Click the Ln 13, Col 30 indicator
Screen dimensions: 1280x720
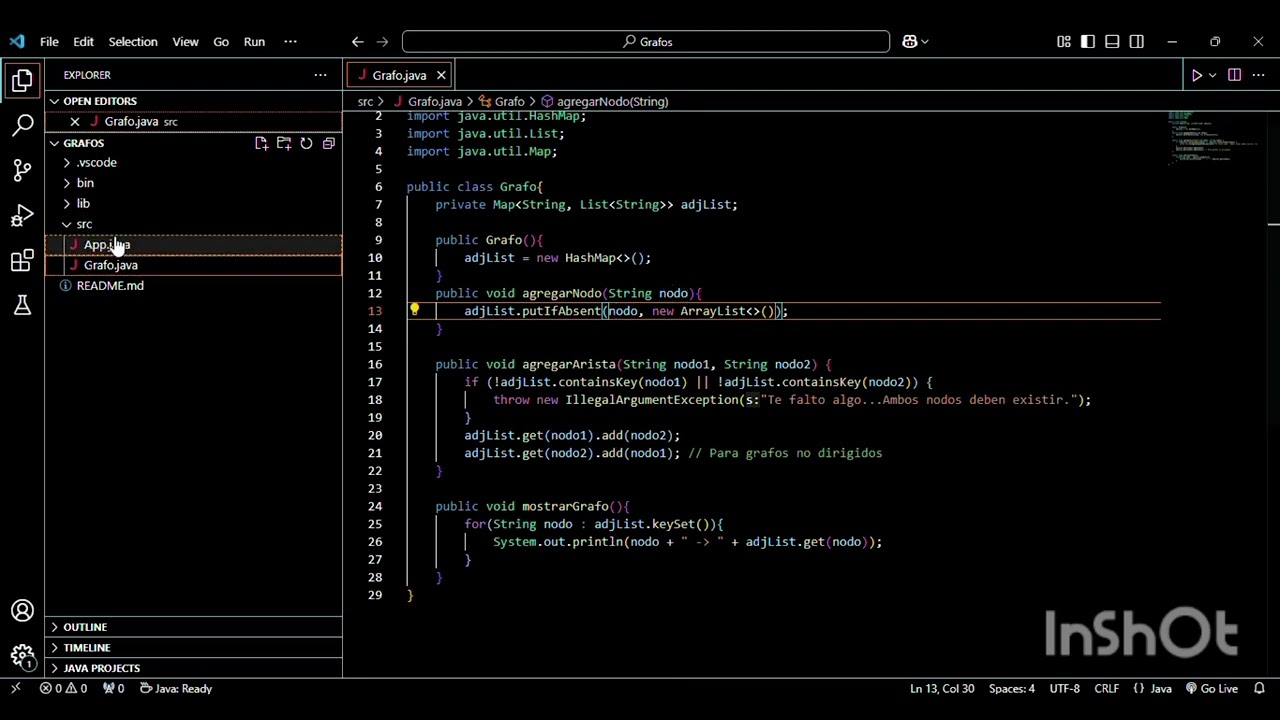pyautogui.click(x=942, y=688)
